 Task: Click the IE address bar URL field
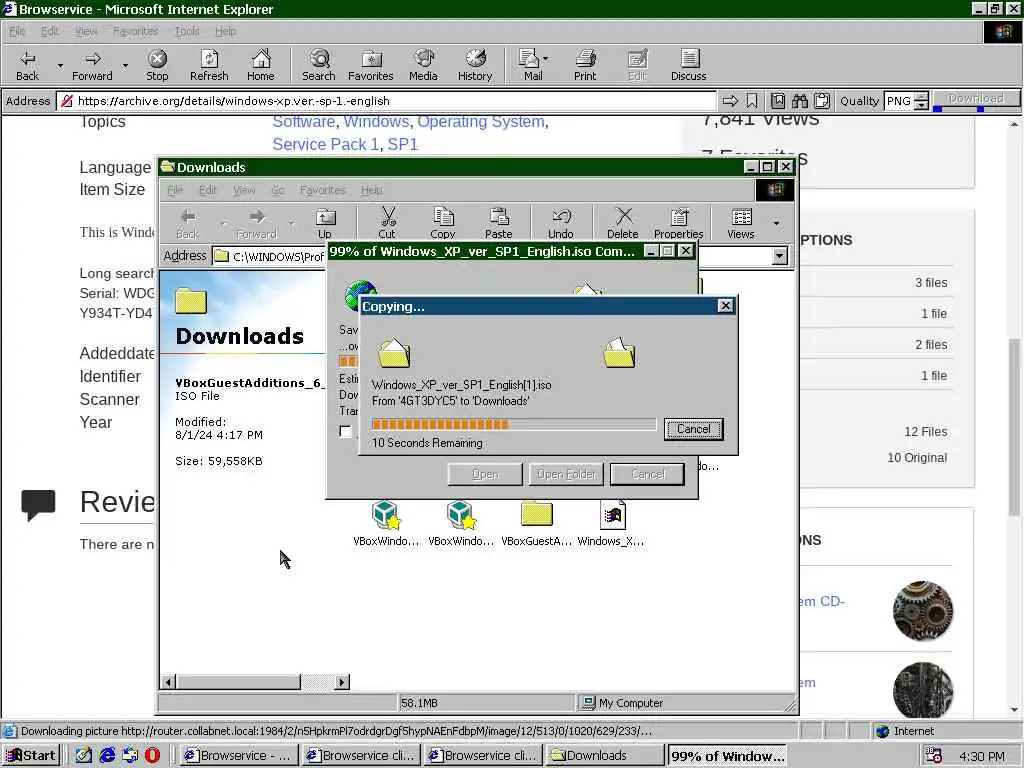387,101
